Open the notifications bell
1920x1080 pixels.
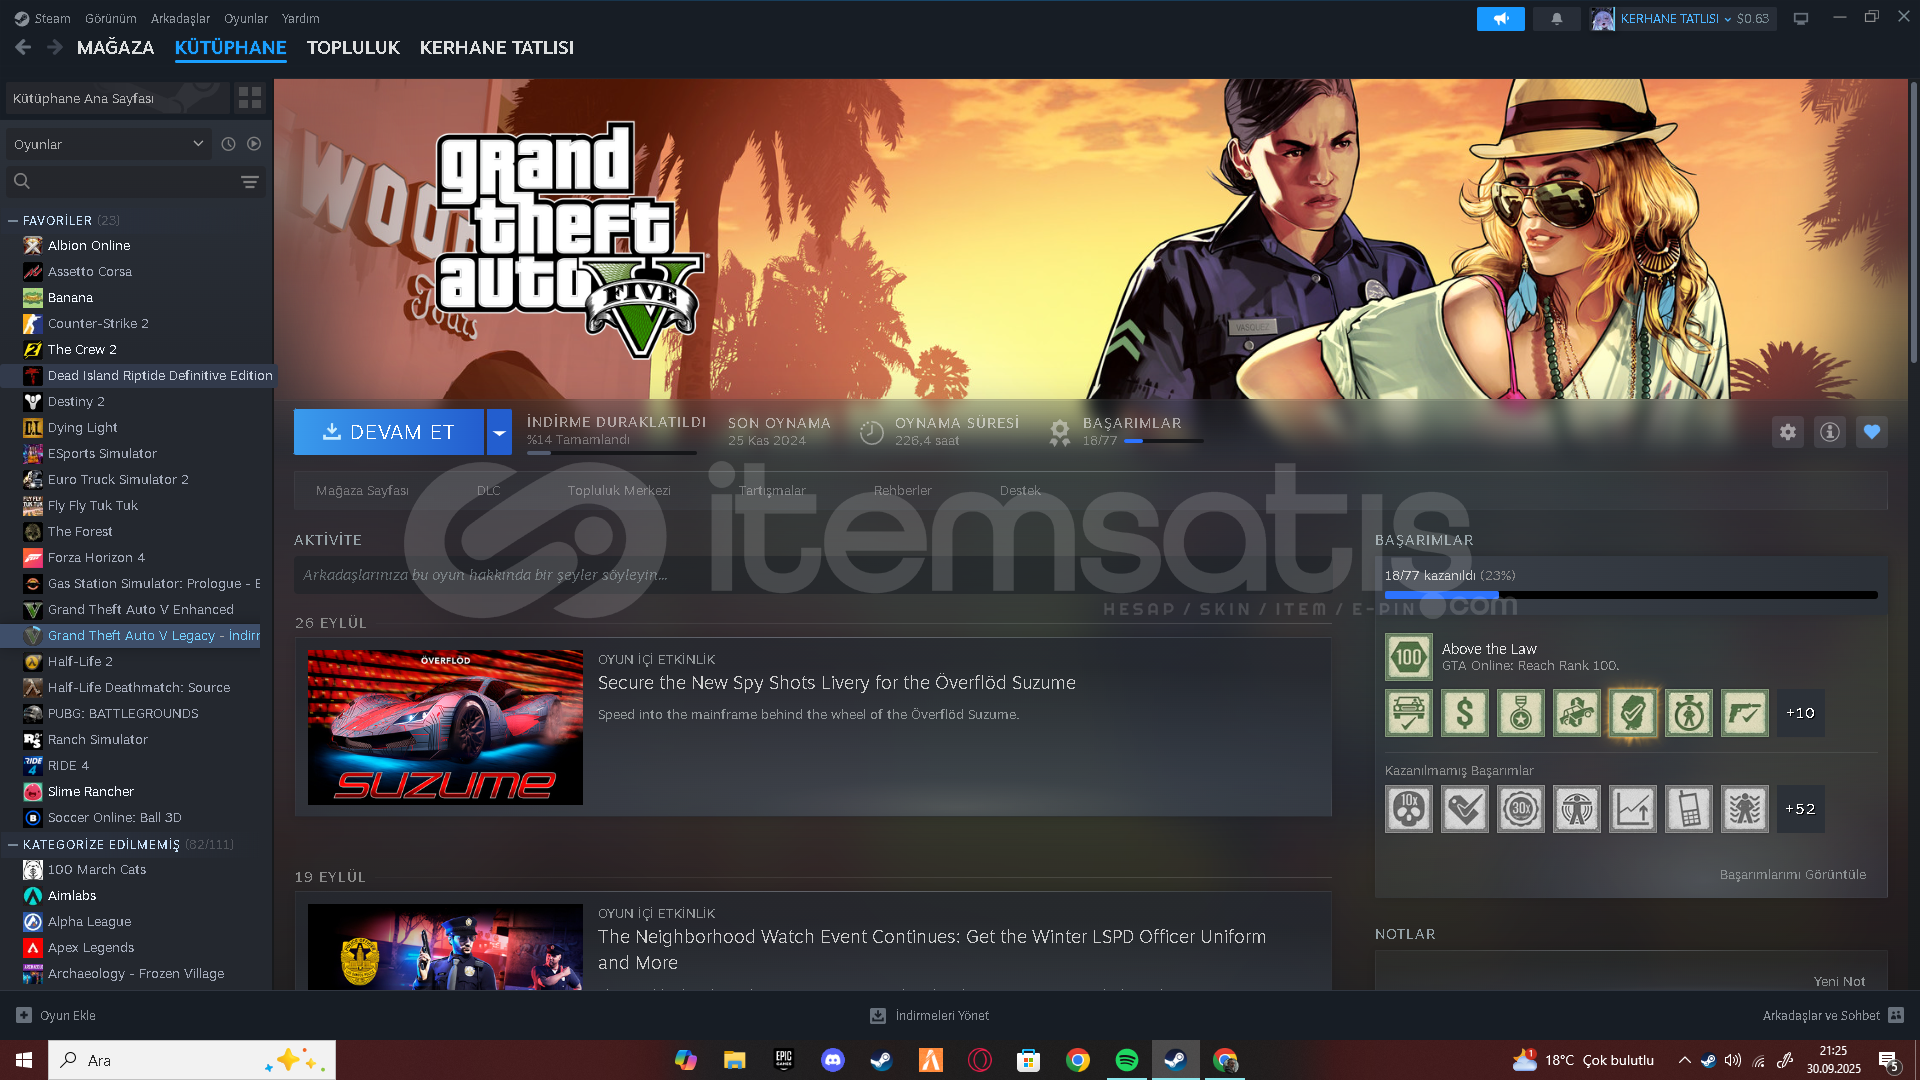1557,19
